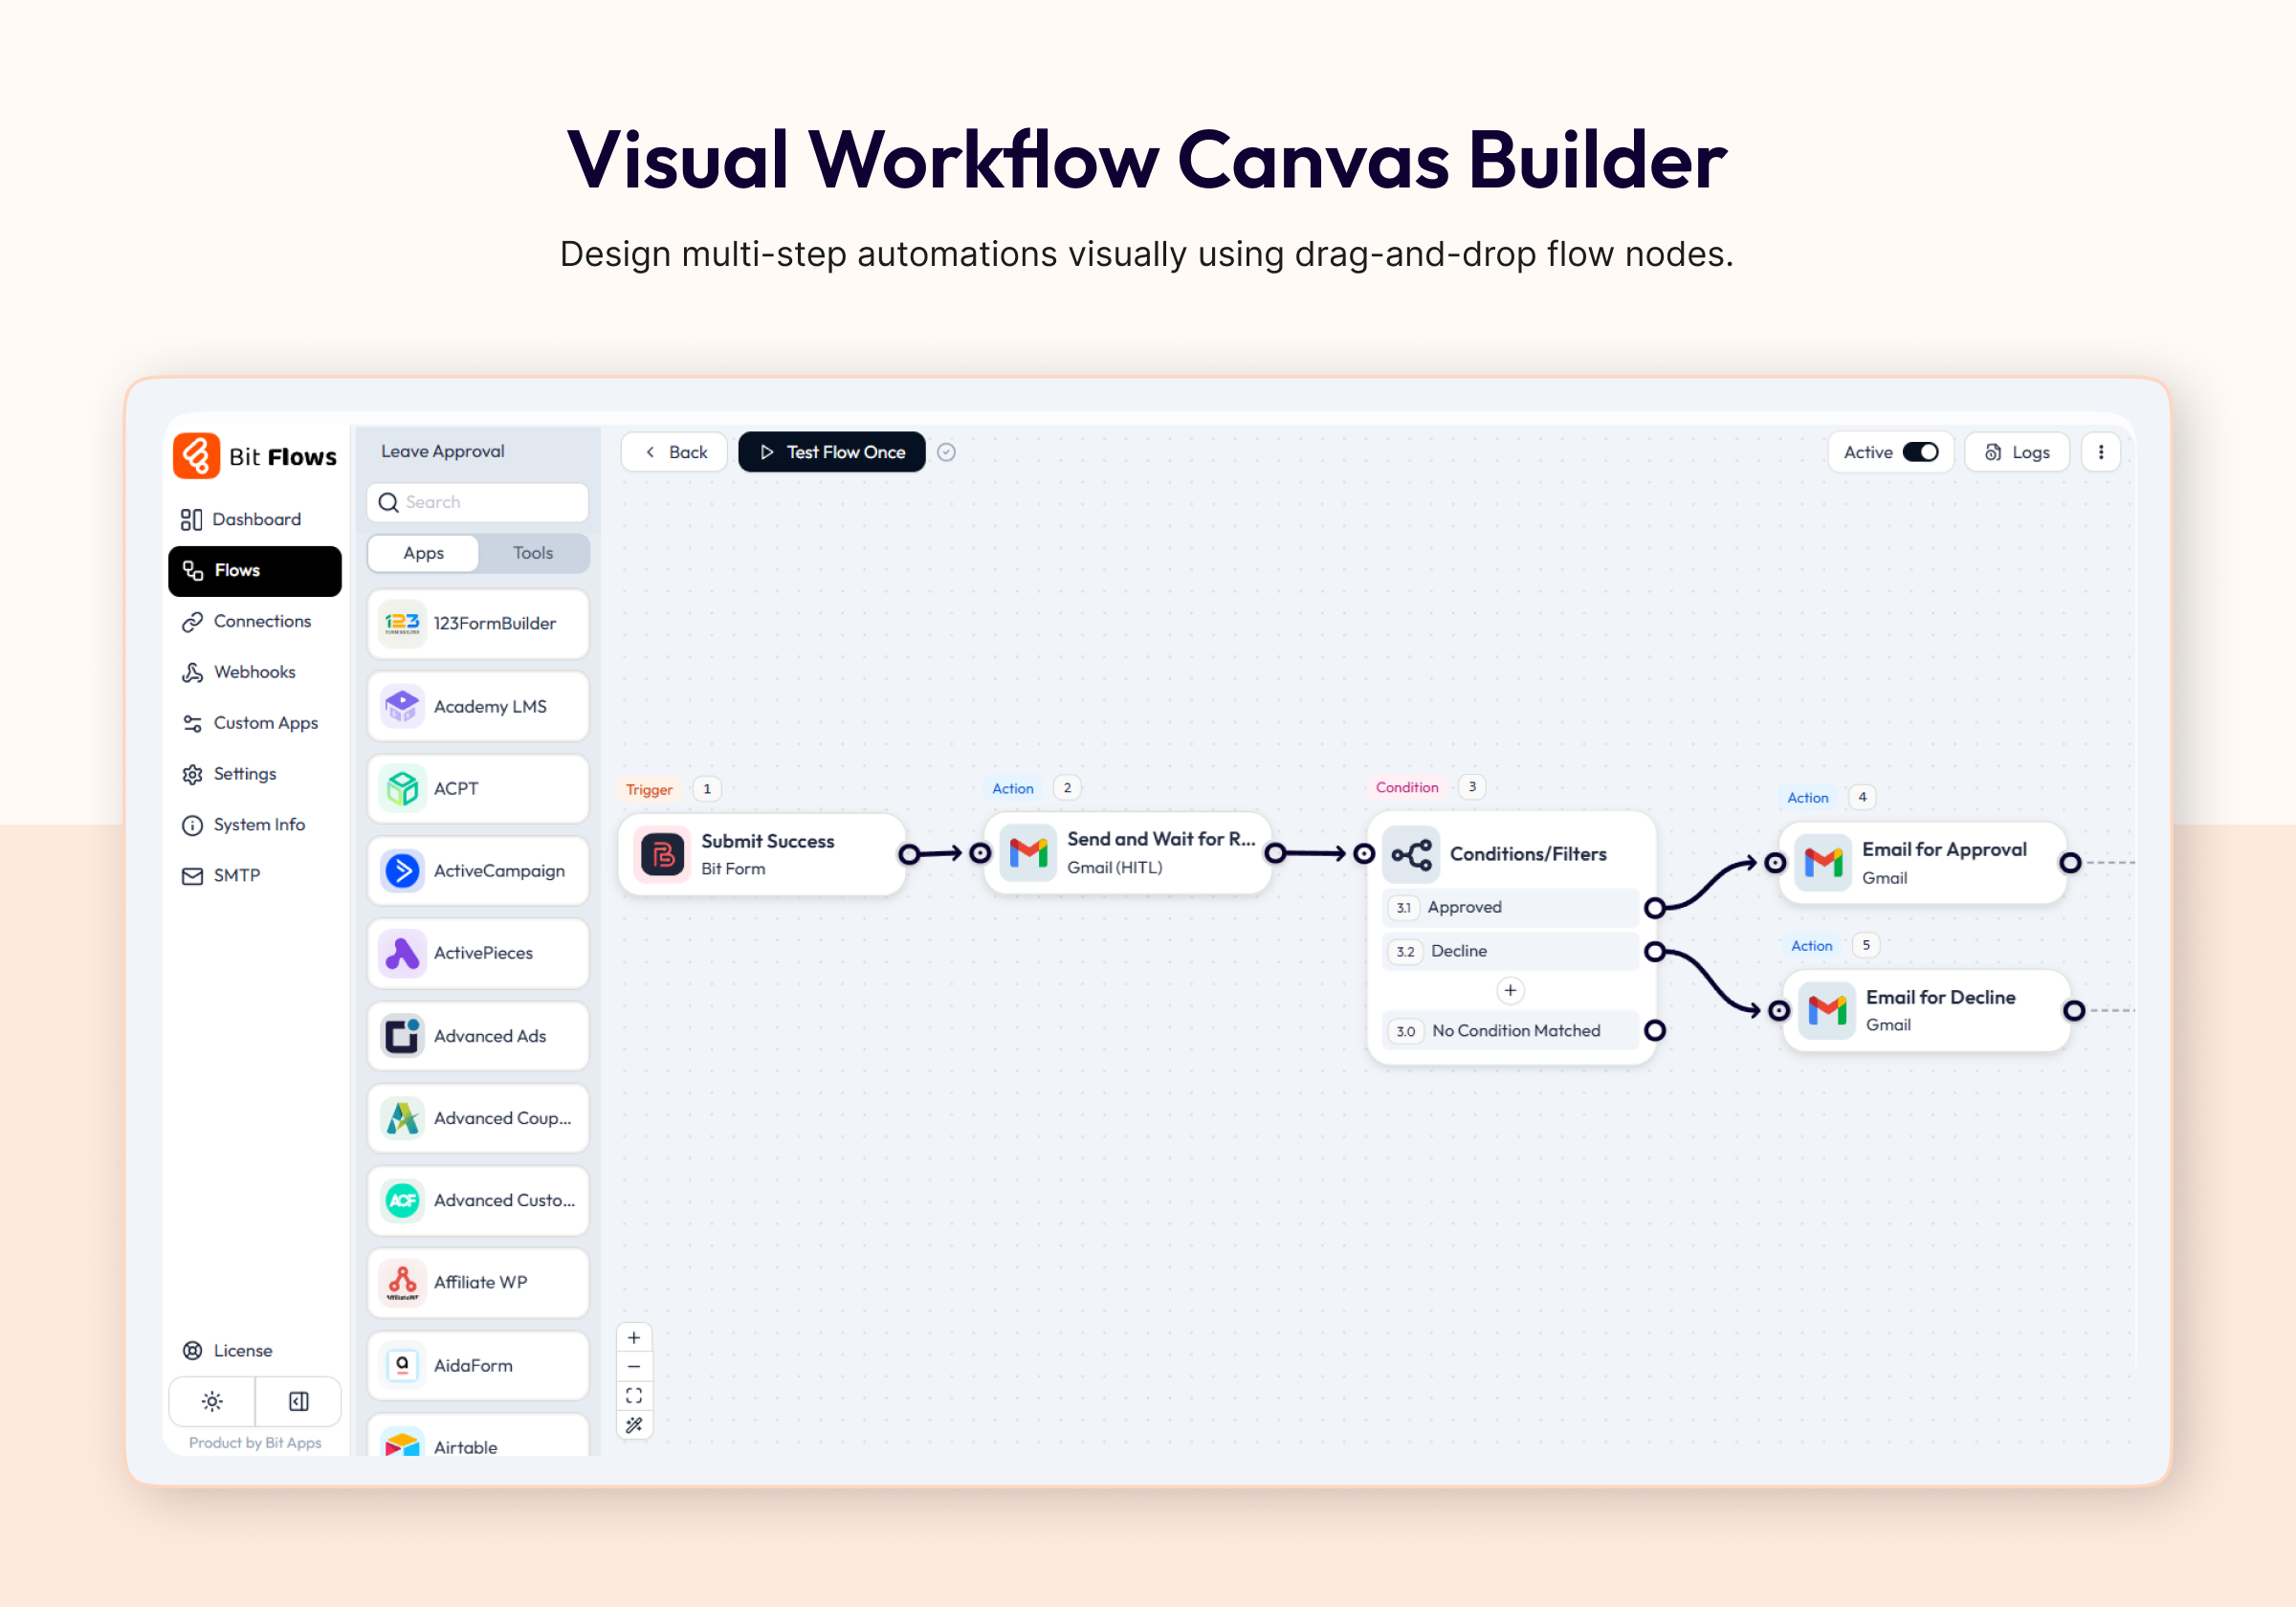Select the AidaForm app icon

(402, 1365)
